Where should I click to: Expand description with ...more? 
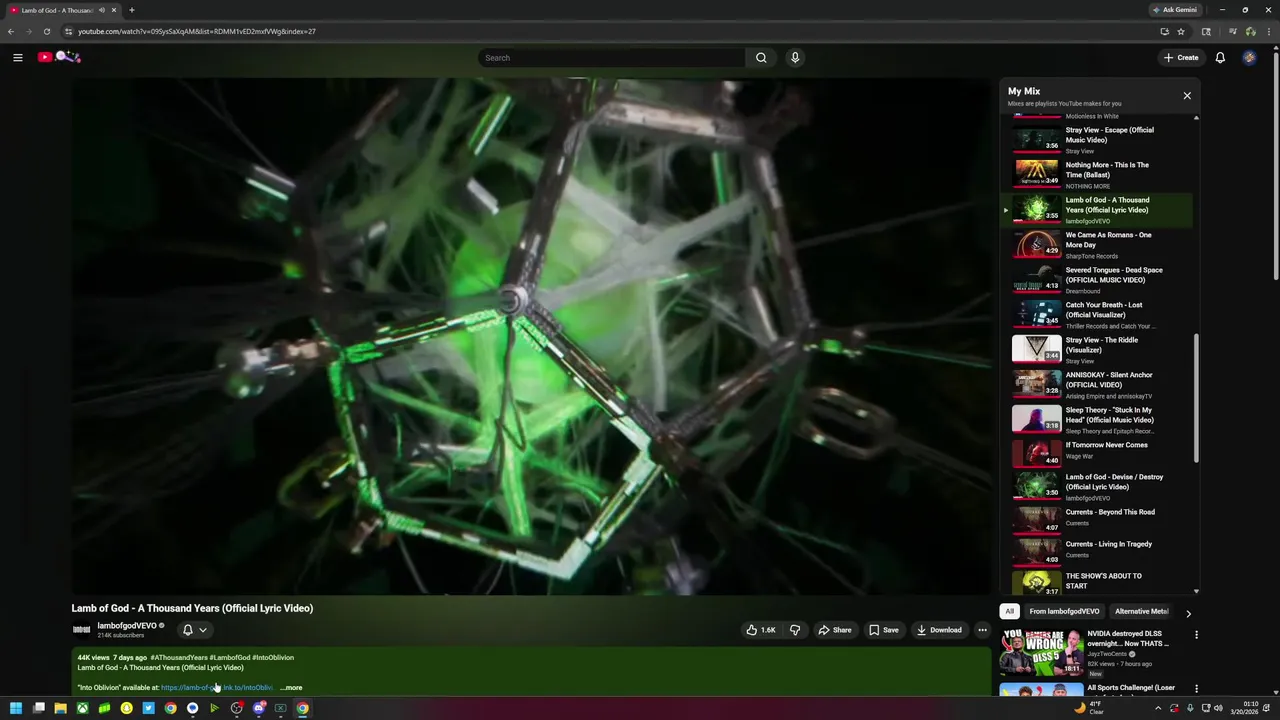click(291, 688)
